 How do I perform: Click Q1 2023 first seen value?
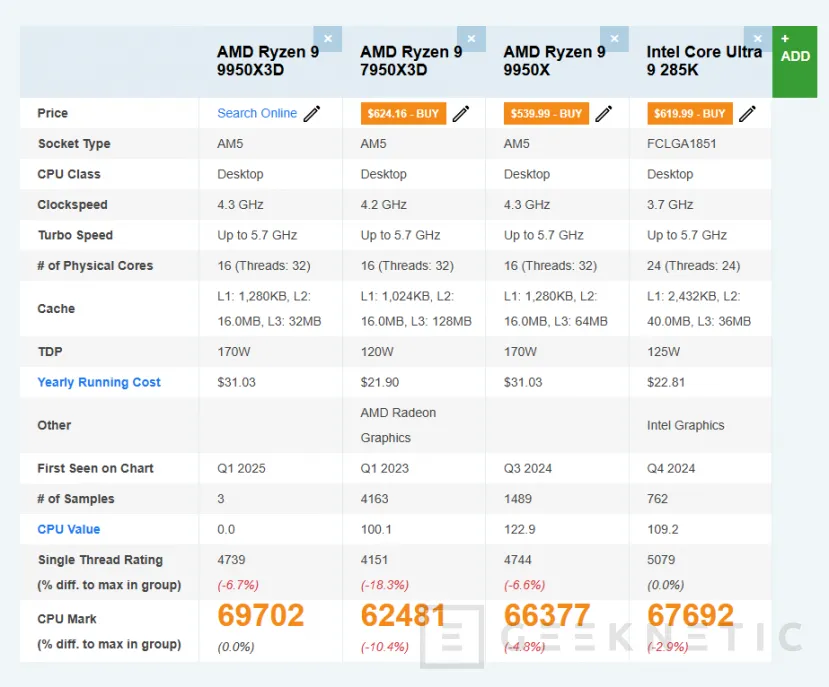point(384,469)
